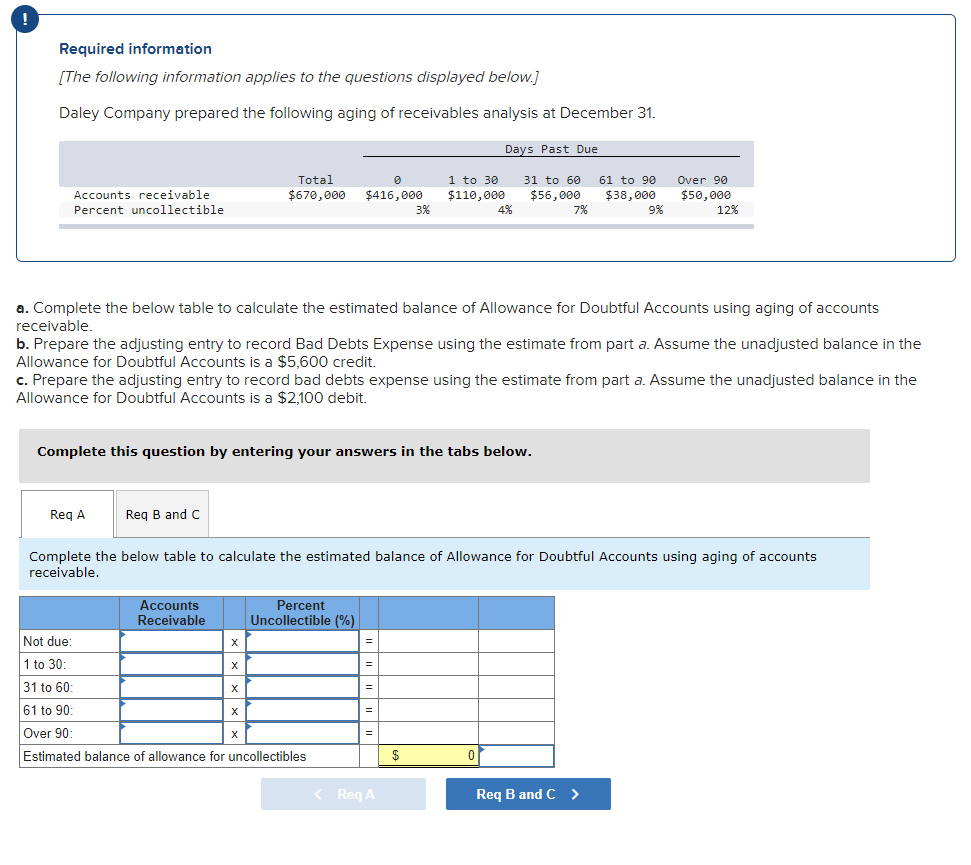971x865 pixels.
Task: Select the input cell right of the total
Action: tap(516, 755)
